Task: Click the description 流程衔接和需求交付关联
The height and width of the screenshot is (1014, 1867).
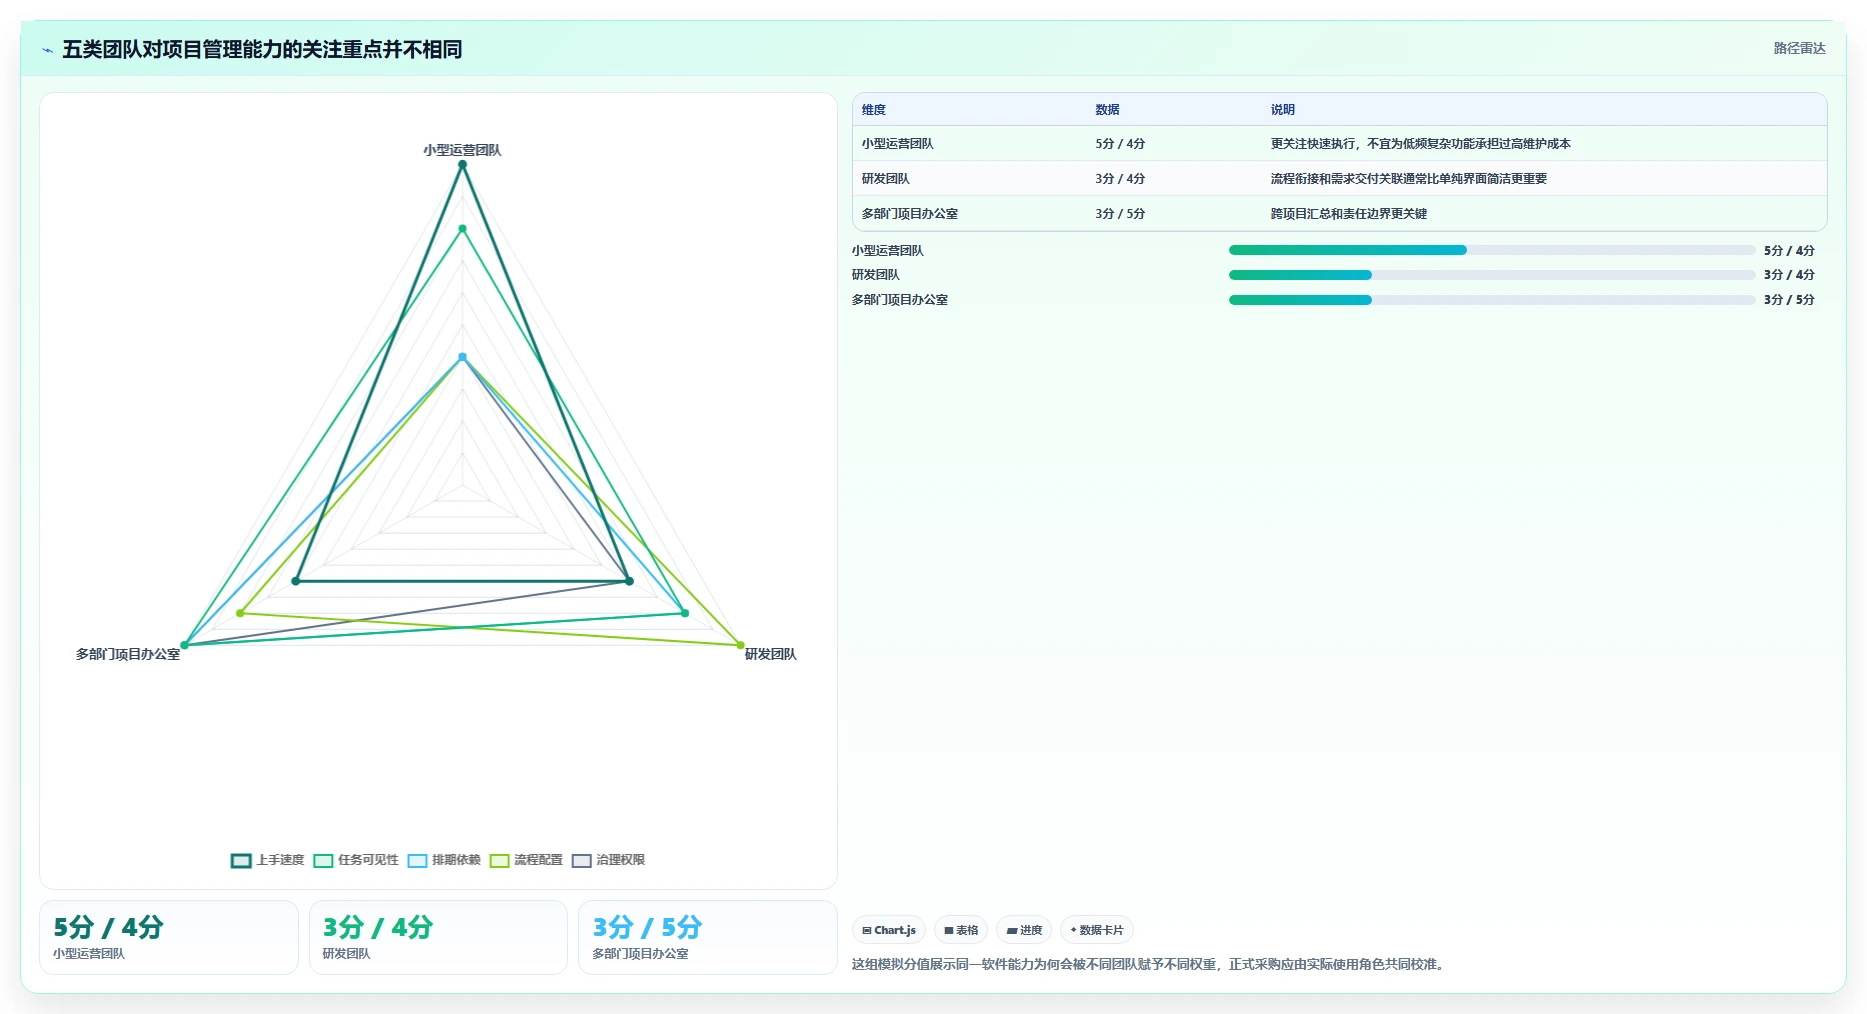Action: (1408, 179)
